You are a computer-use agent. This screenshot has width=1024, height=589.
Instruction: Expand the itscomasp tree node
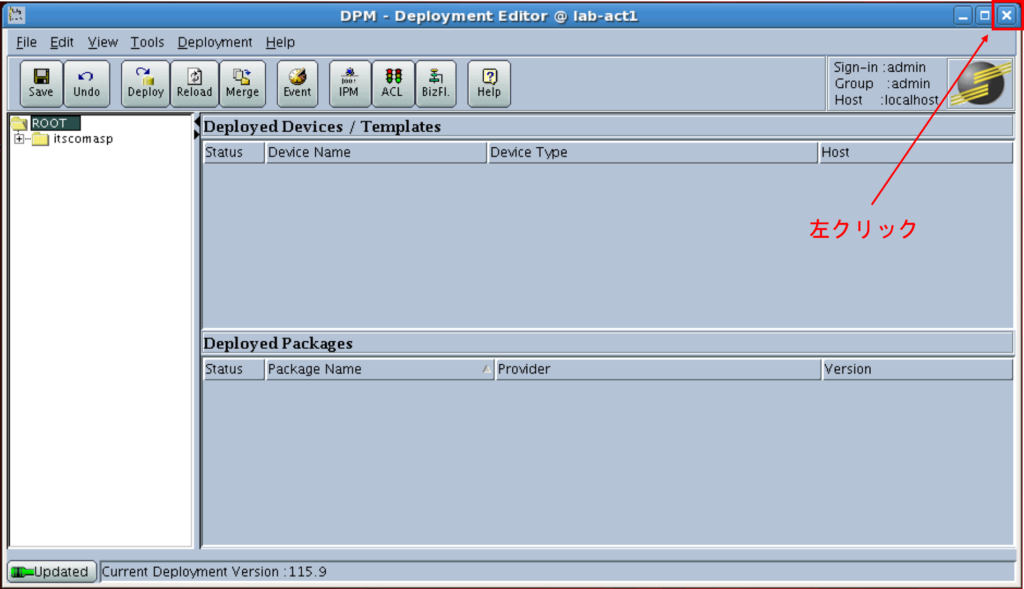click(19, 138)
